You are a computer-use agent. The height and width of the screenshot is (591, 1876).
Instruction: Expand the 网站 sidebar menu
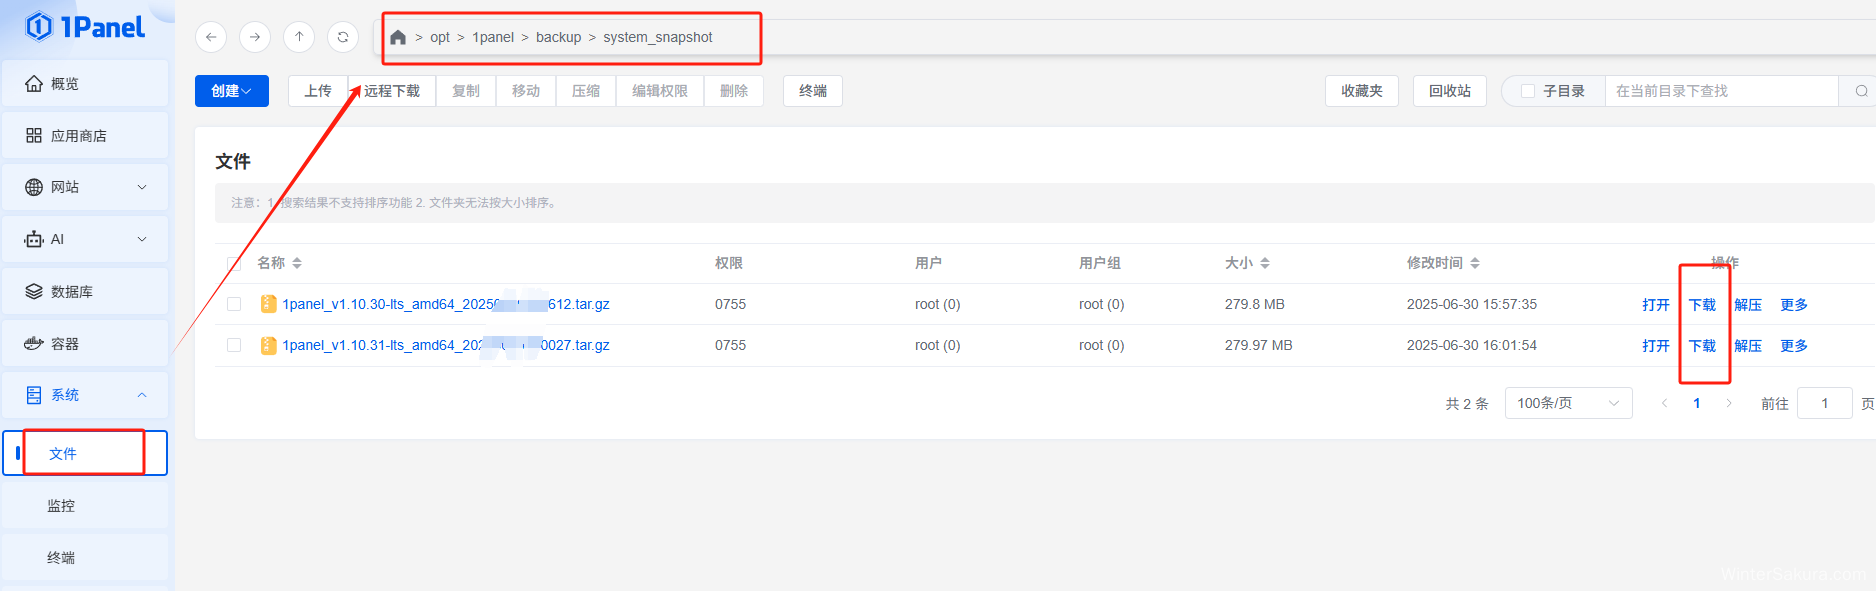point(85,187)
